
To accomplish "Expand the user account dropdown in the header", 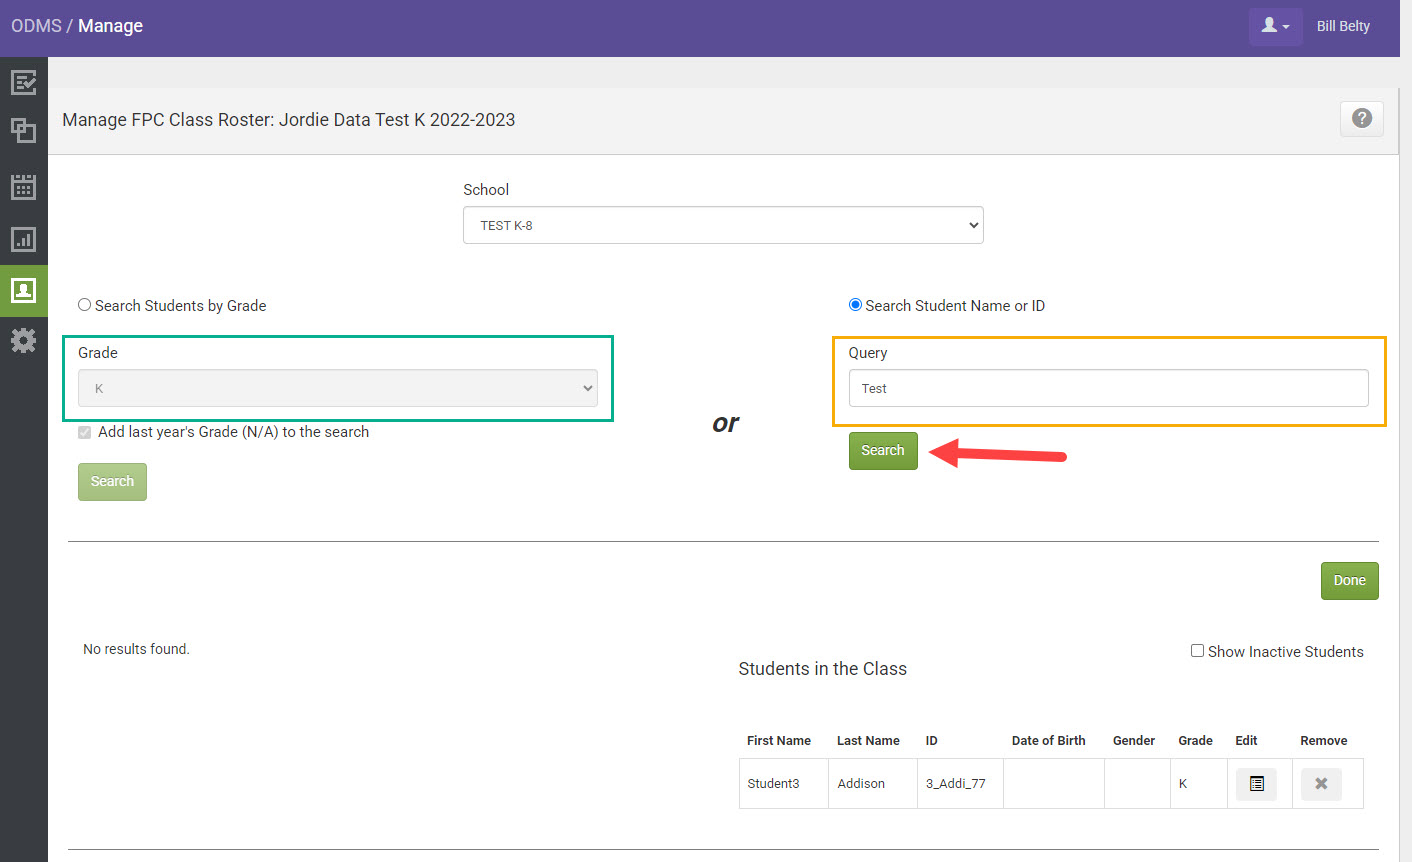I will (1275, 25).
